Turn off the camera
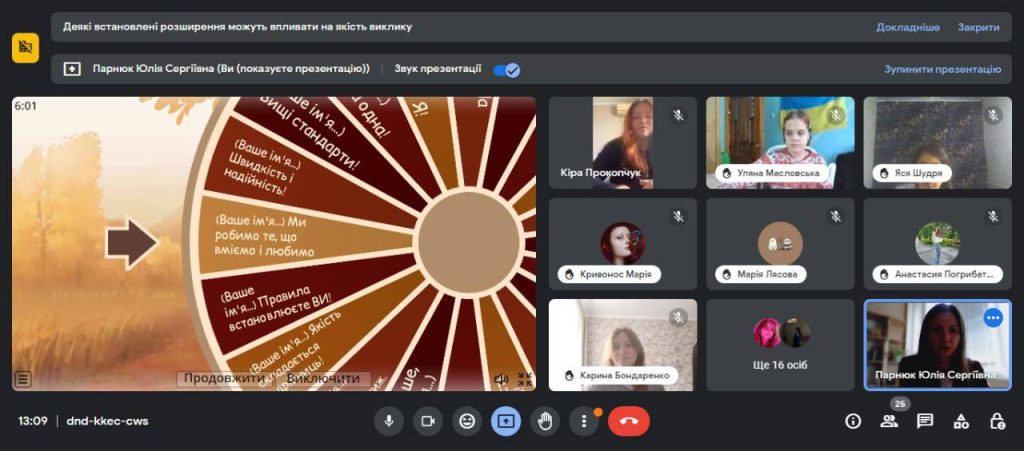 click(x=428, y=421)
